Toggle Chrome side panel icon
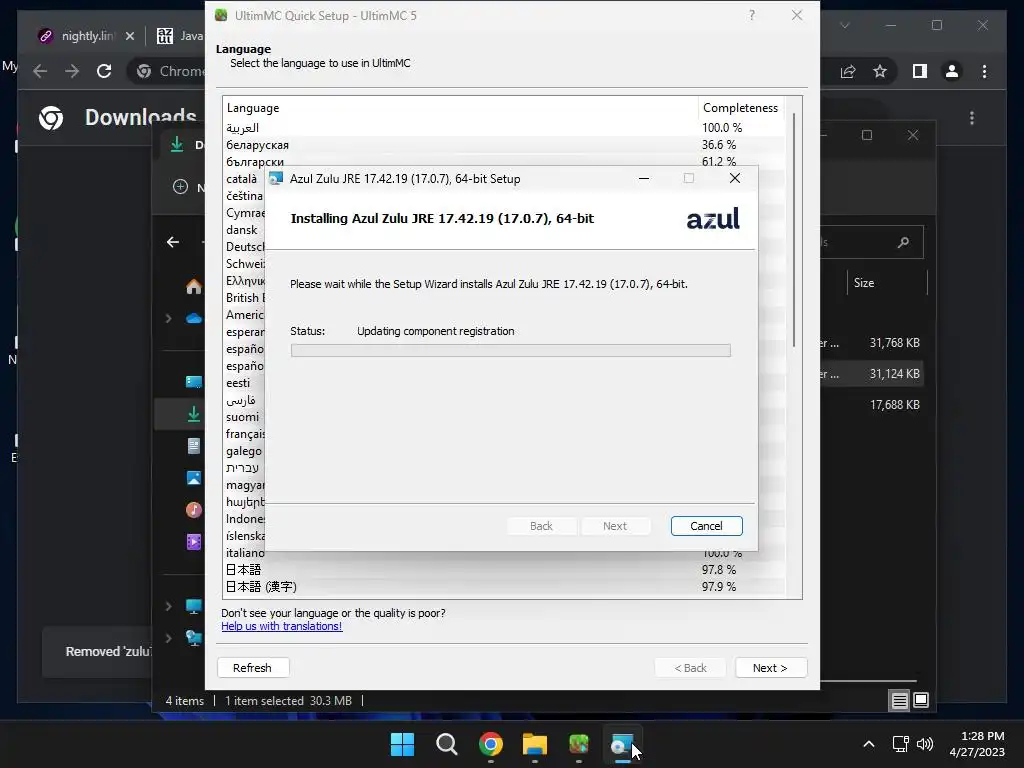This screenshot has height=768, width=1024. tap(920, 71)
